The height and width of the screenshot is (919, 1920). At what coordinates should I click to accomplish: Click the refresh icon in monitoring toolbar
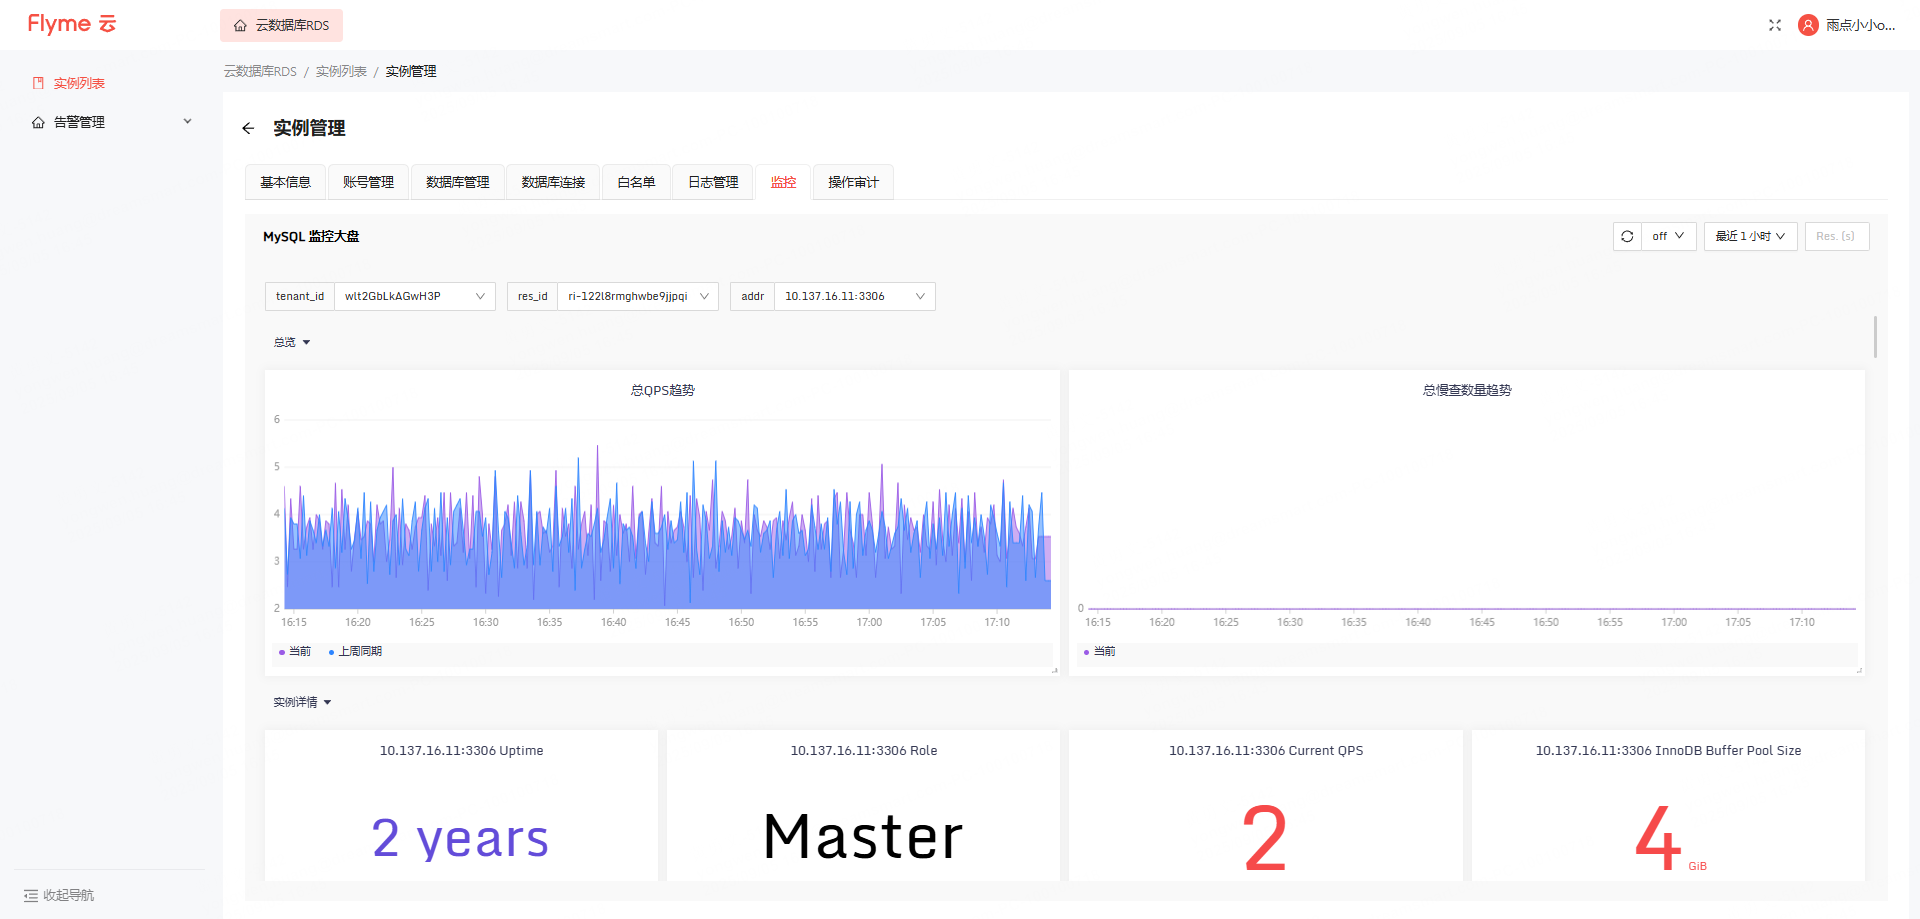click(1627, 237)
